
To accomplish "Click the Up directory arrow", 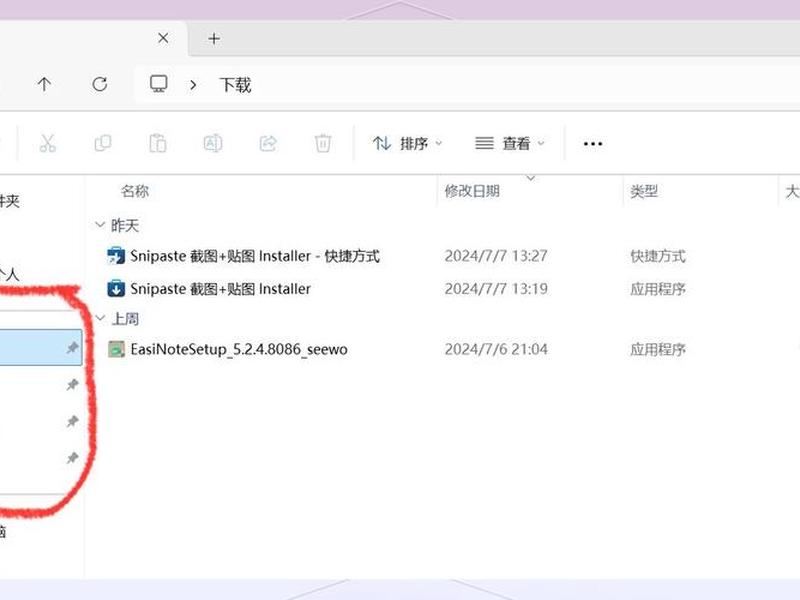I will pos(44,84).
